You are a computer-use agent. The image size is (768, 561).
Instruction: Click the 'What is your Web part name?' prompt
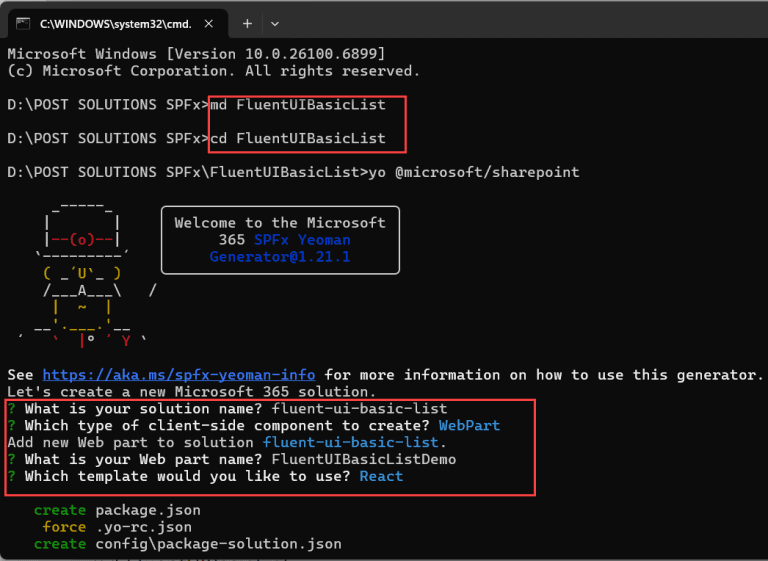[144, 459]
